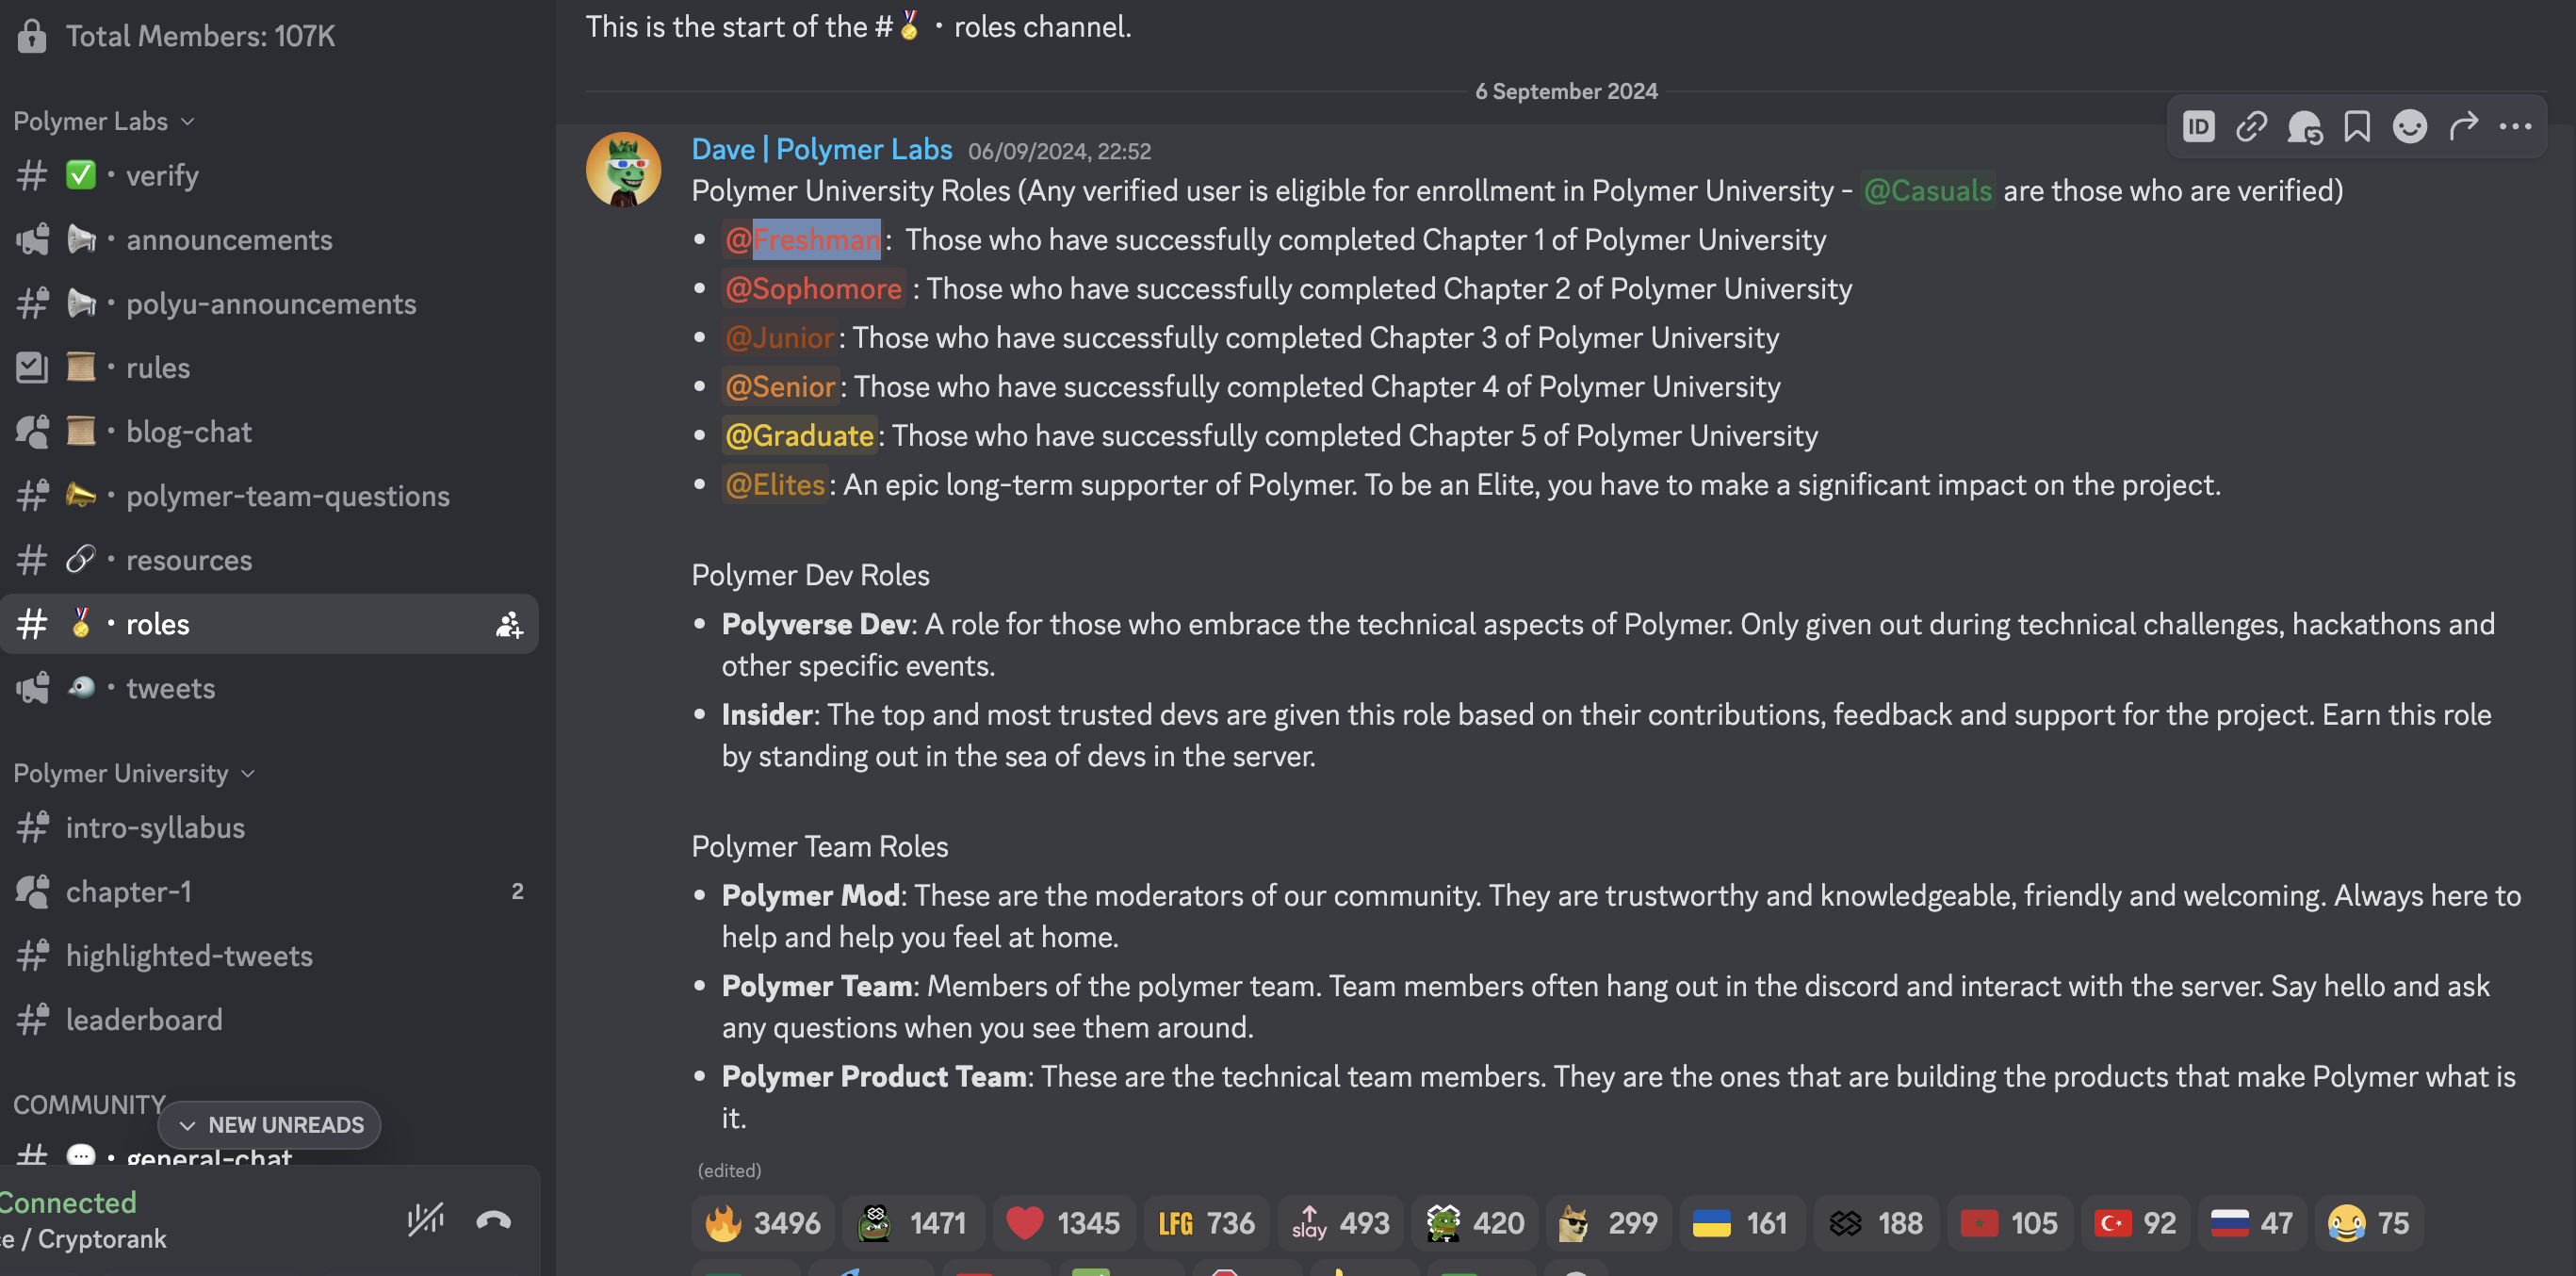Open the tweets channel
The image size is (2576, 1276).
click(x=269, y=688)
